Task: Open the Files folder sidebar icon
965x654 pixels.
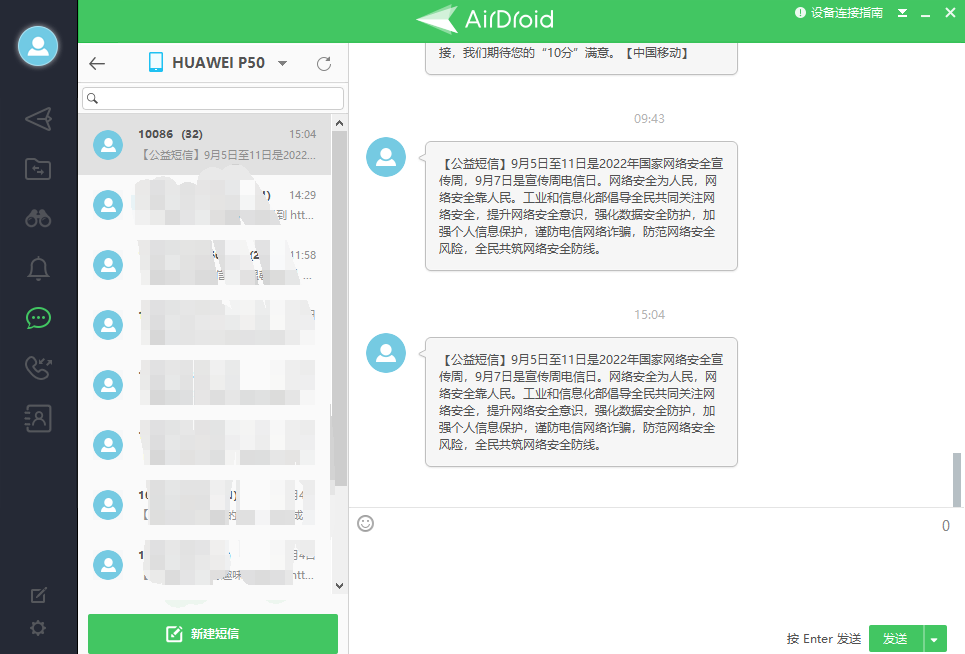Action: coord(38,169)
